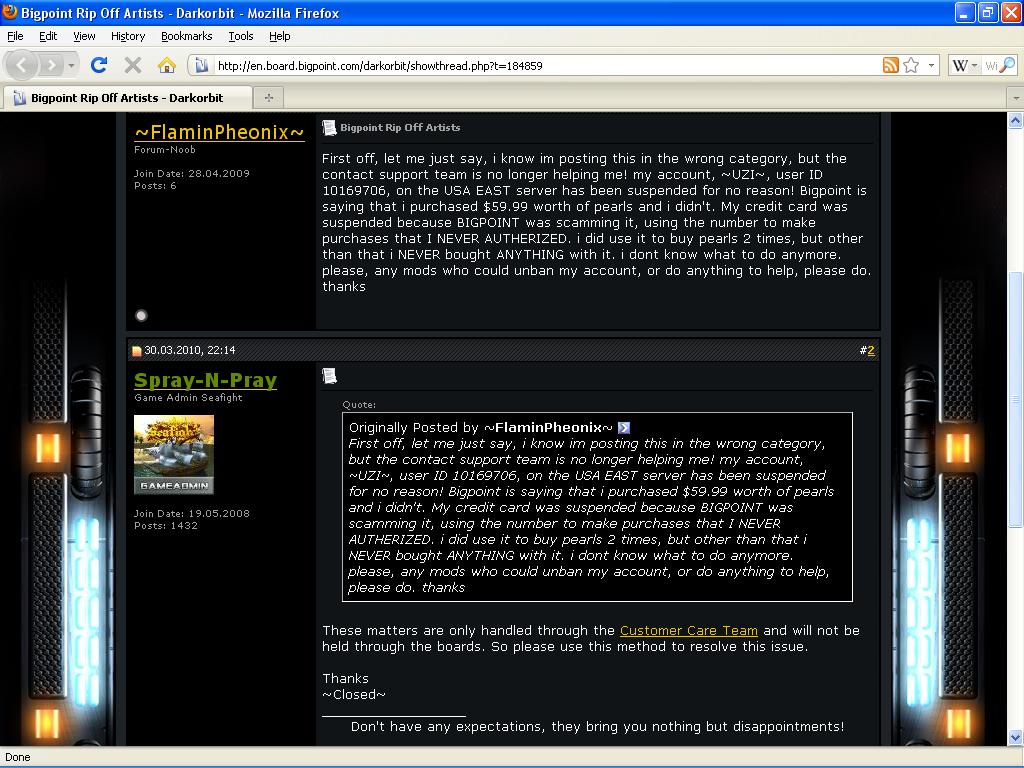Go to the Home page icon

167,65
